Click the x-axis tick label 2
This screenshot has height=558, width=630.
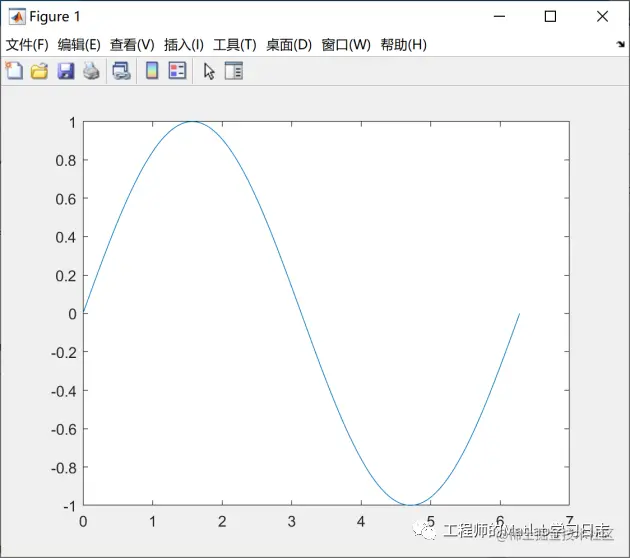(222, 522)
